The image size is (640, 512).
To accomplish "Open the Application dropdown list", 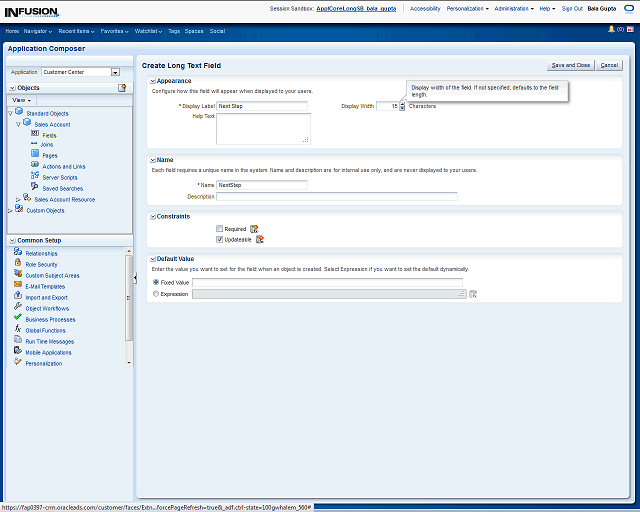I will [115, 72].
